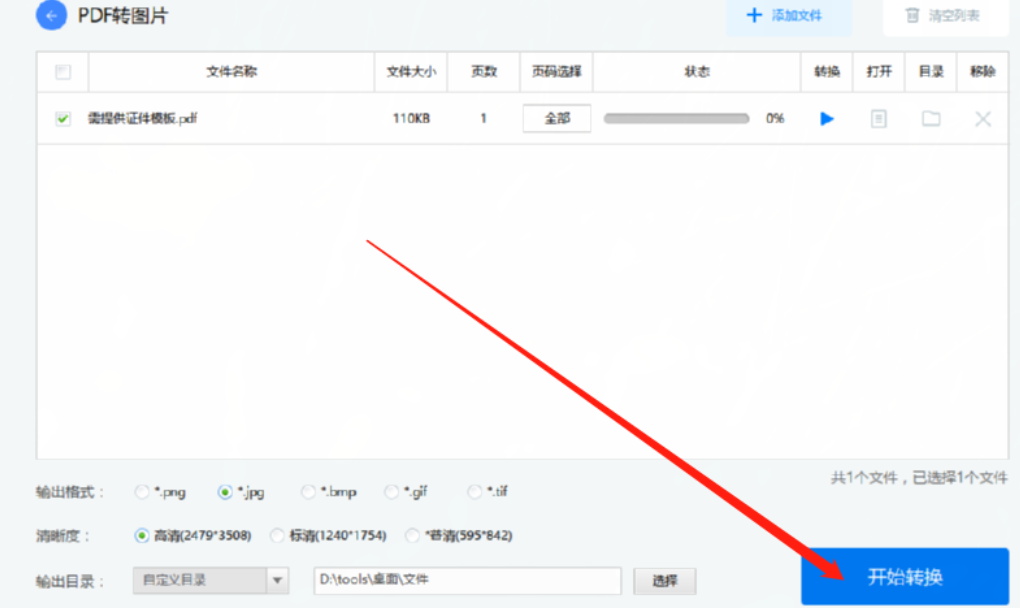1020x608 pixels.
Task: Open the converted file via document icon
Action: [878, 118]
